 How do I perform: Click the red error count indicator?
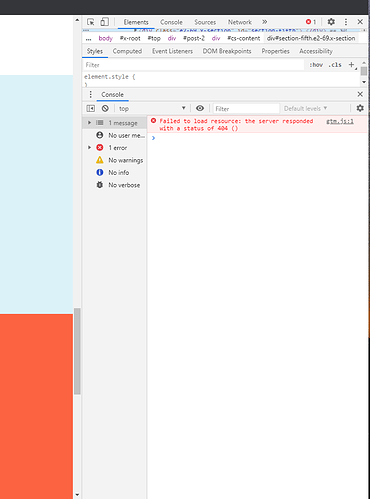(311, 22)
